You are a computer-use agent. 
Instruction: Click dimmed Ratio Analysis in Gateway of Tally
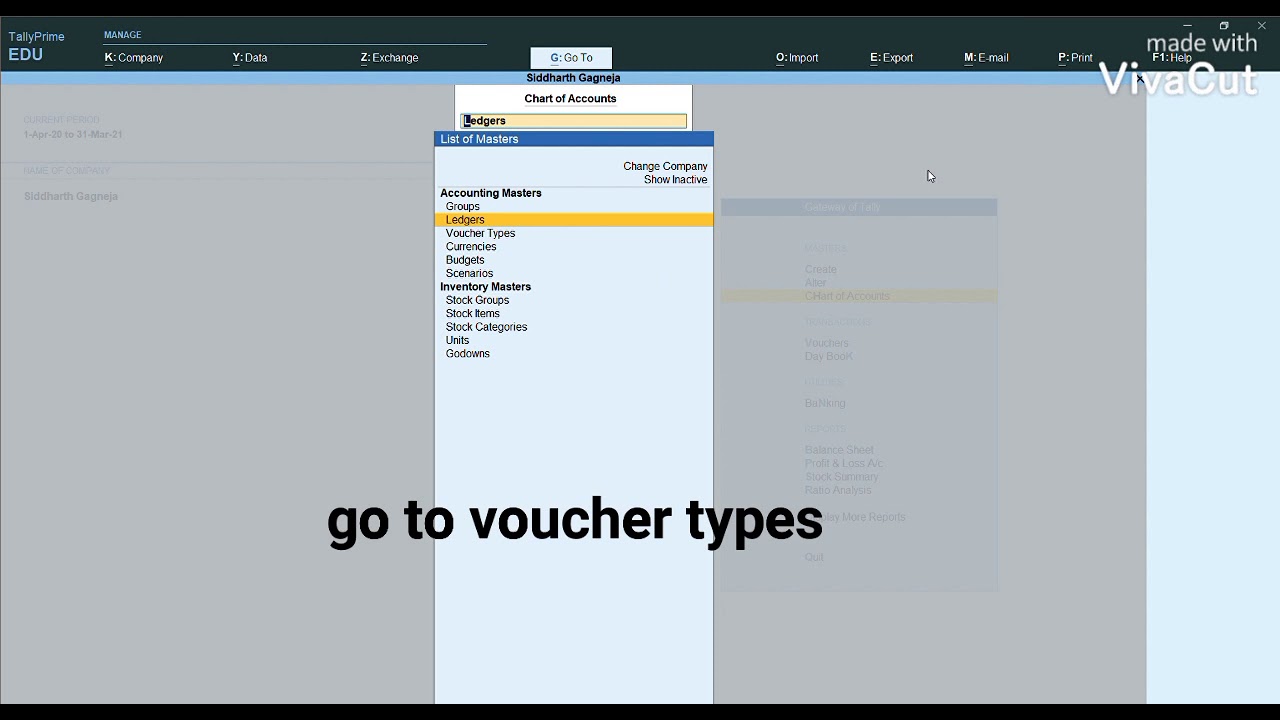(x=838, y=490)
